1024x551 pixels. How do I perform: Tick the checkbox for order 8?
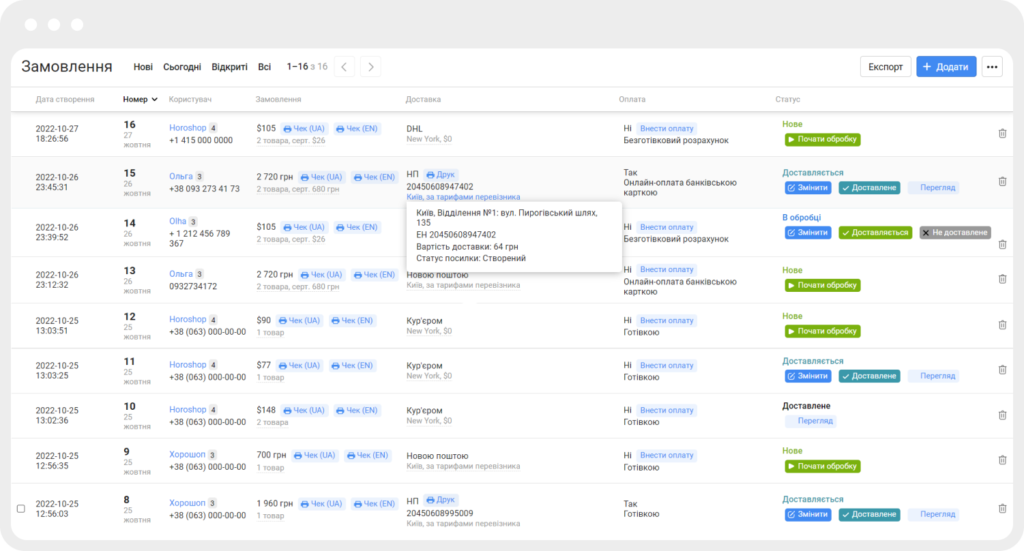21,508
